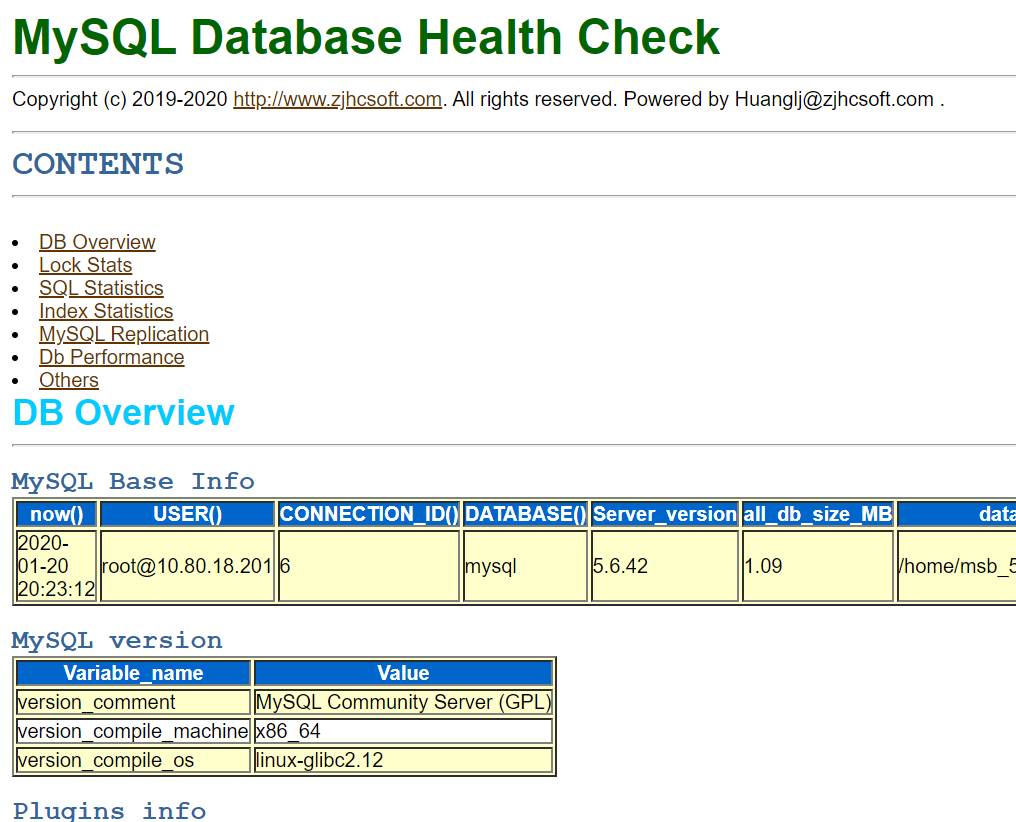Click the Huanglj@zjhcsoft.com email text
This screenshot has width=1016, height=822.
click(834, 99)
